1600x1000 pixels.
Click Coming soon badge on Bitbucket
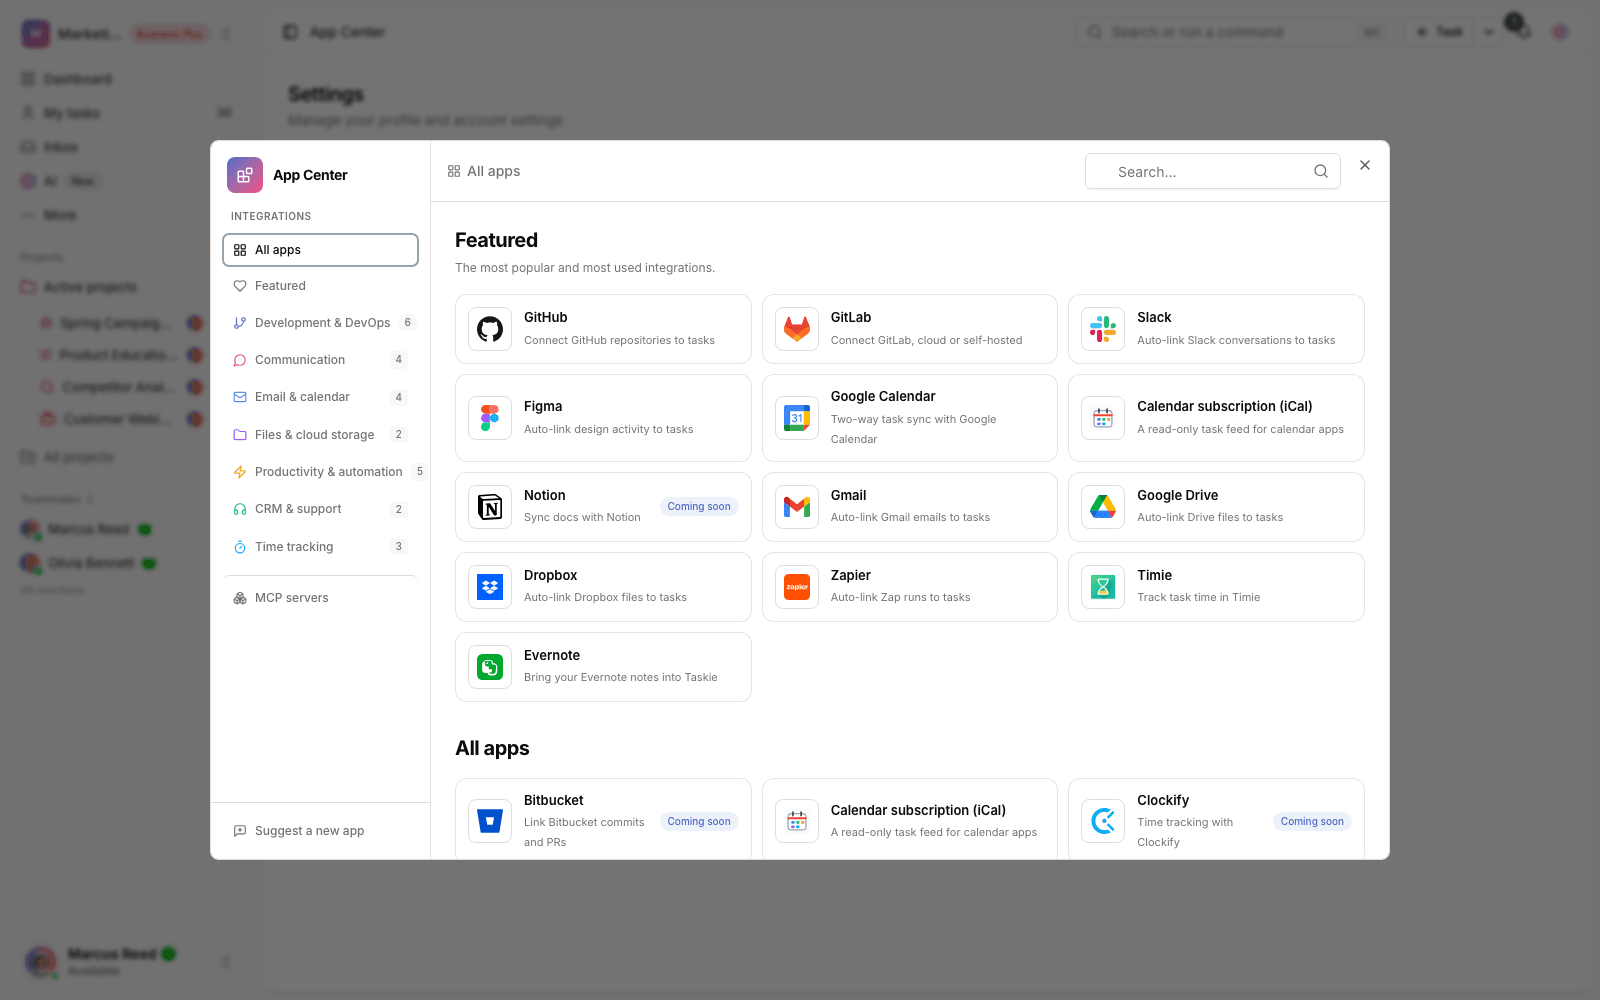[x=699, y=822]
